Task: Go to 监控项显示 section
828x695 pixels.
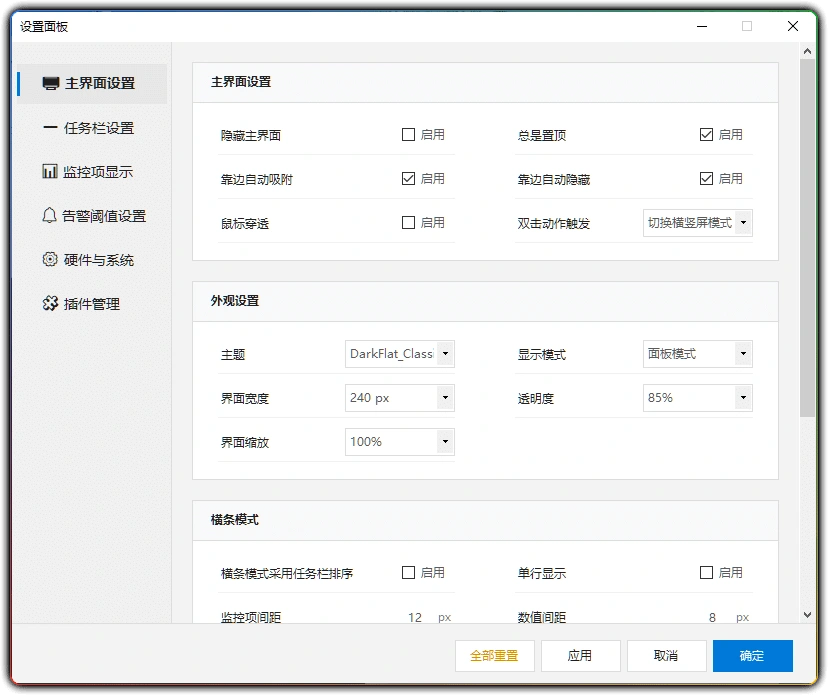Action: (x=92, y=172)
